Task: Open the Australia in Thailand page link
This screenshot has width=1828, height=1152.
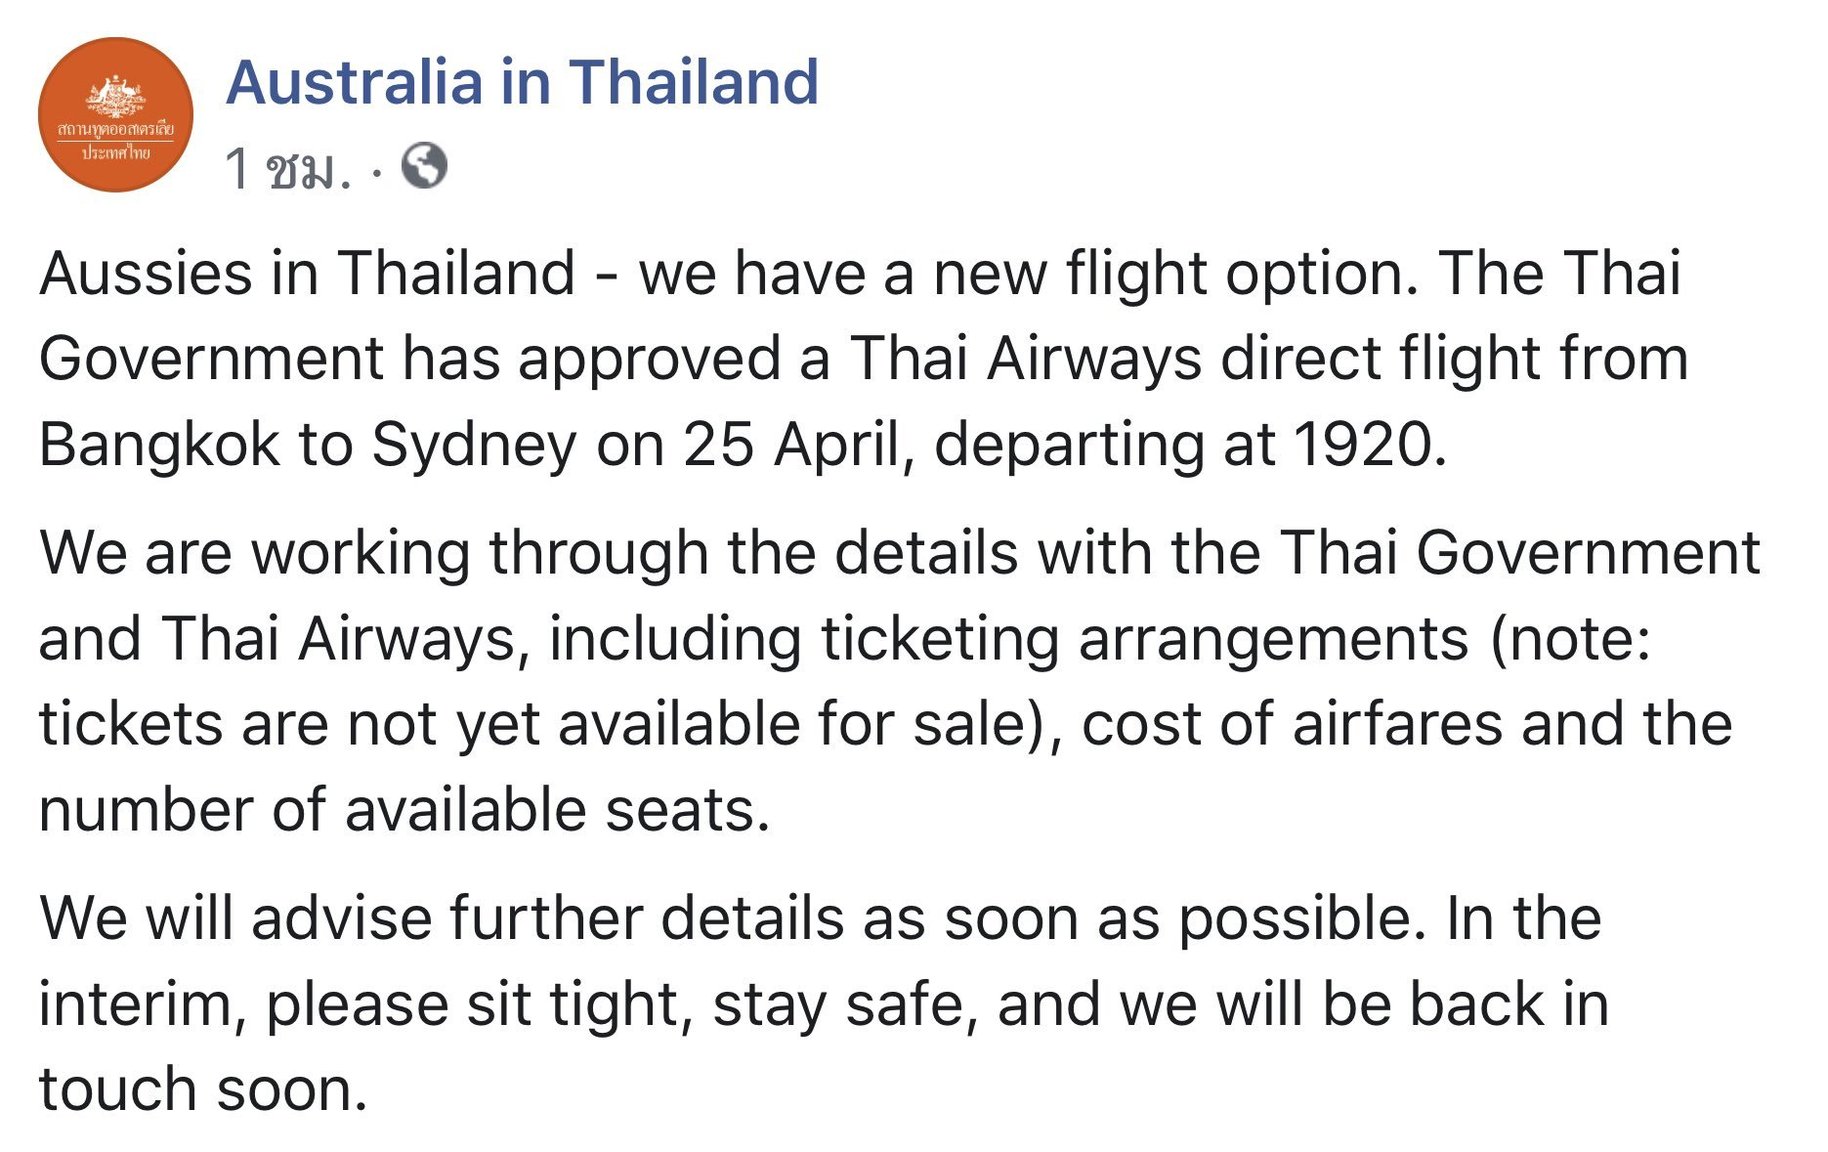Action: (x=522, y=82)
